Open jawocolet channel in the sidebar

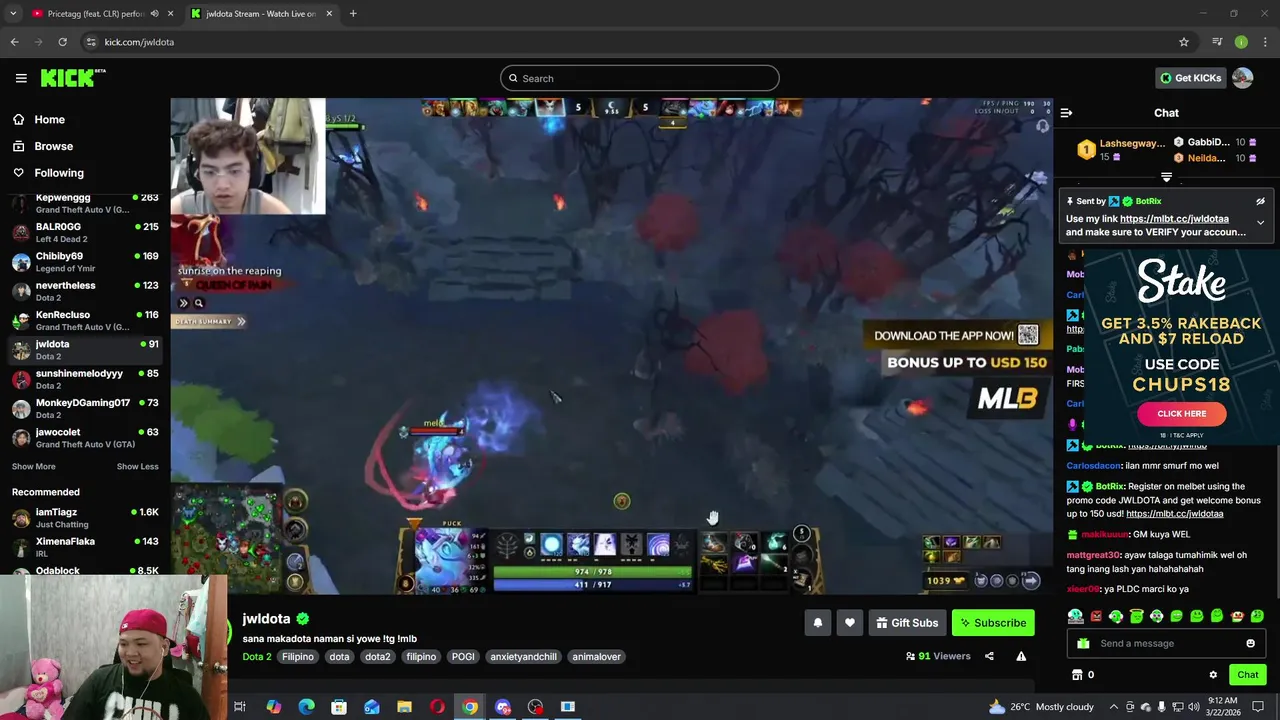[85, 438]
